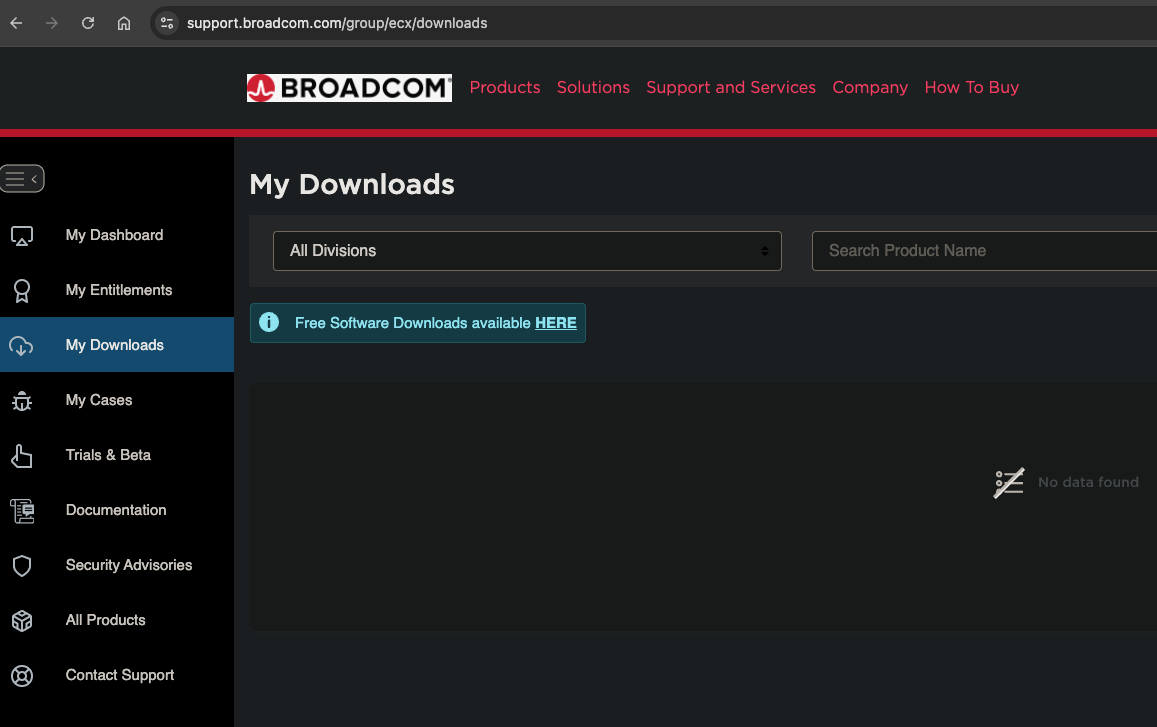Click the My Dashboard monitor icon
Screen dimensions: 1157x727
(21, 235)
